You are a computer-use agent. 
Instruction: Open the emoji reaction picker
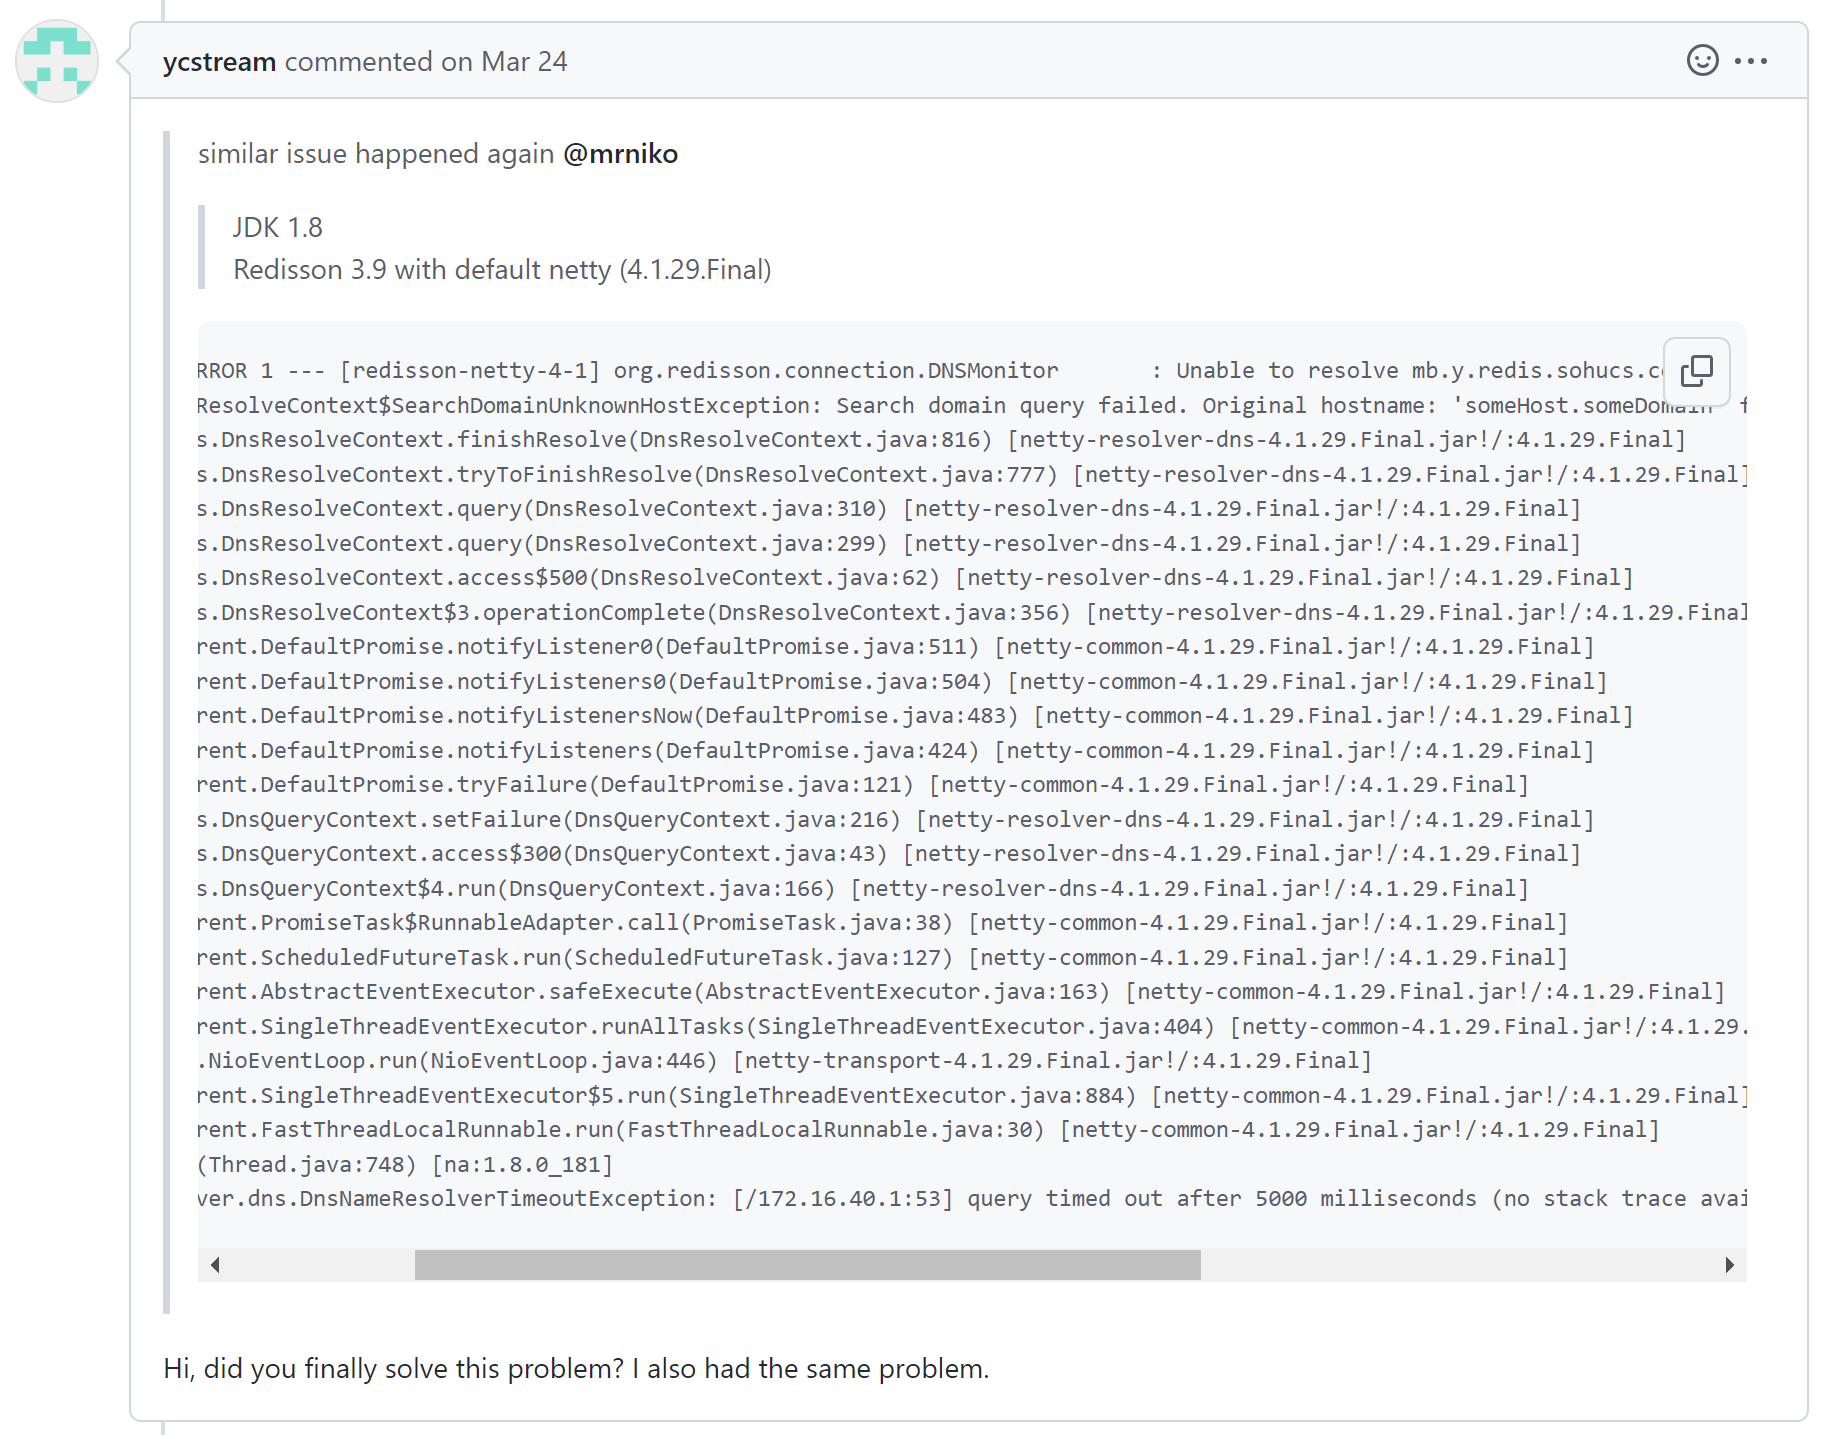click(x=1702, y=61)
